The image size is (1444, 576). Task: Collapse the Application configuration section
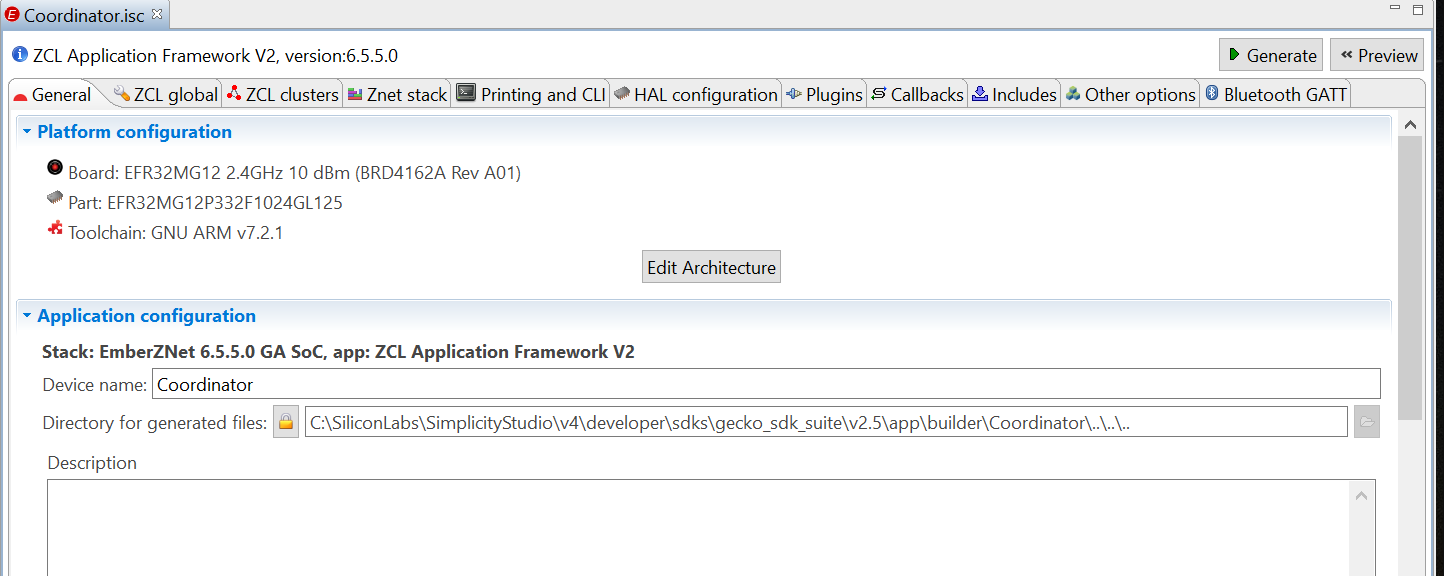coord(27,316)
